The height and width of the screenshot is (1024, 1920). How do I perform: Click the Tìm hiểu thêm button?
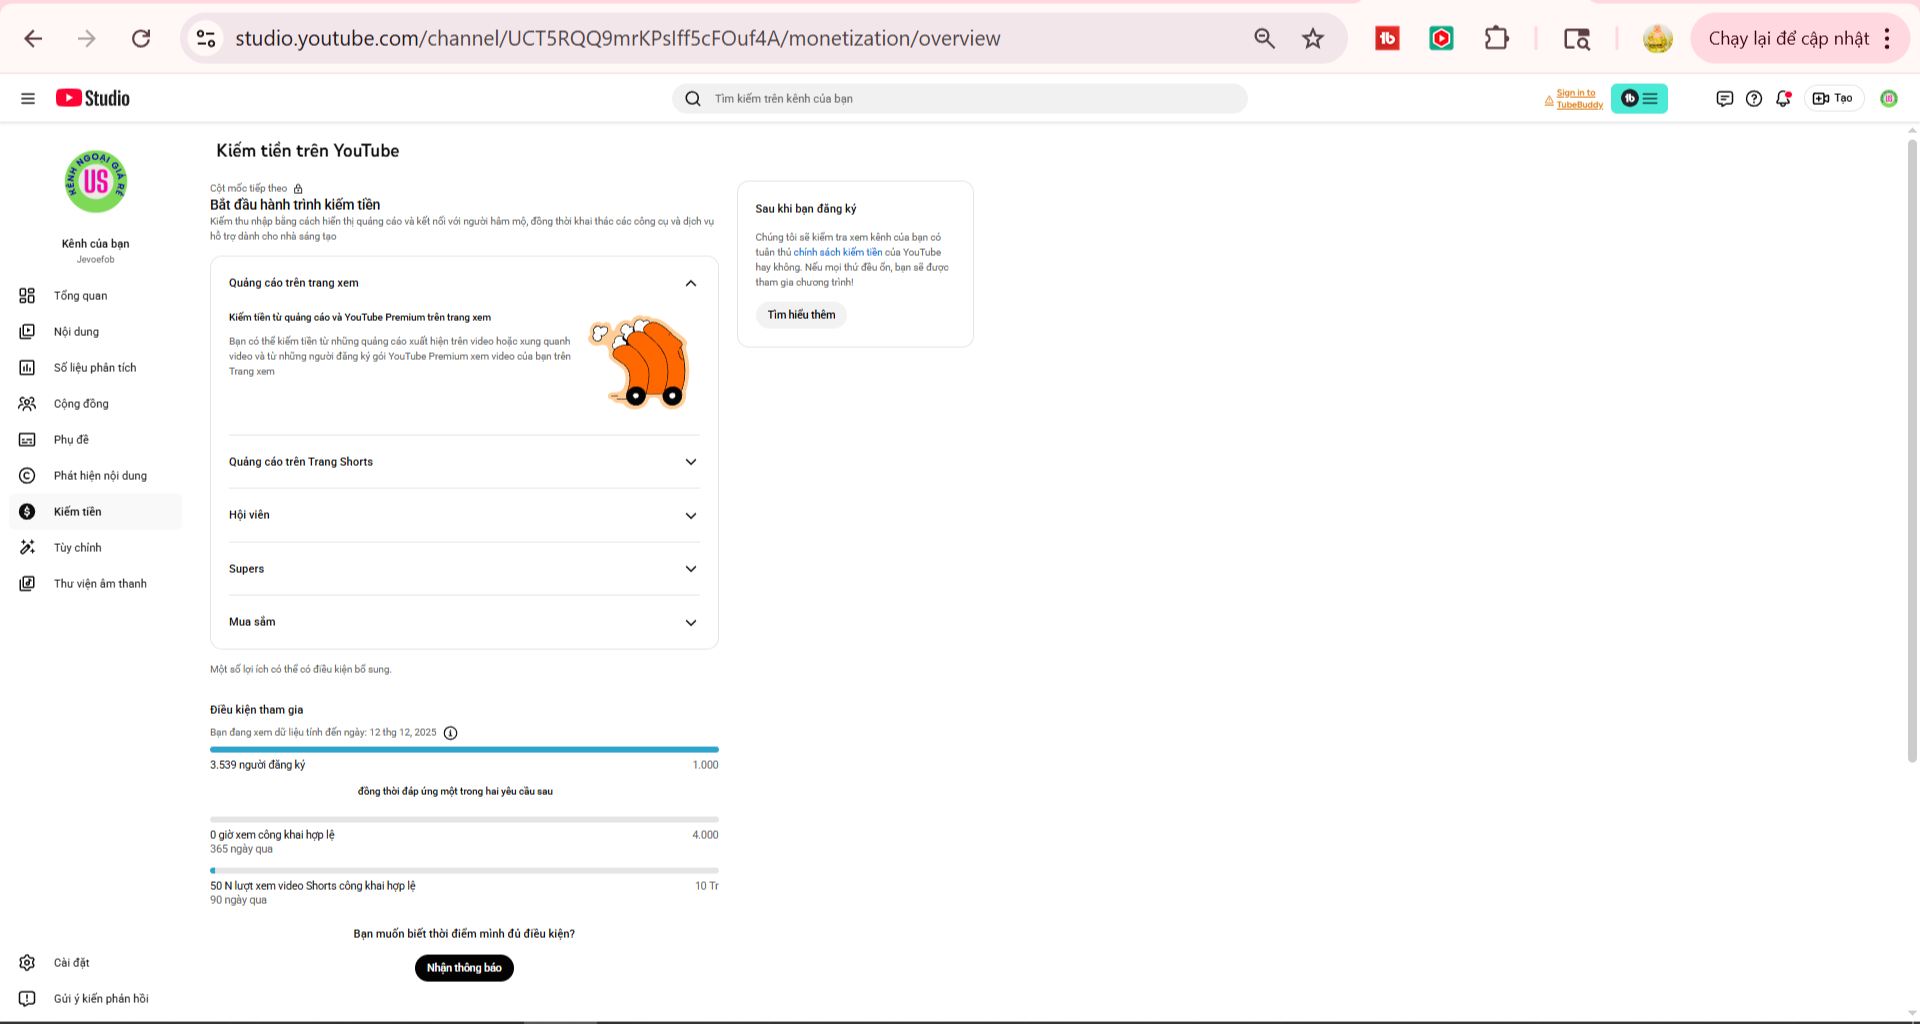(801, 315)
